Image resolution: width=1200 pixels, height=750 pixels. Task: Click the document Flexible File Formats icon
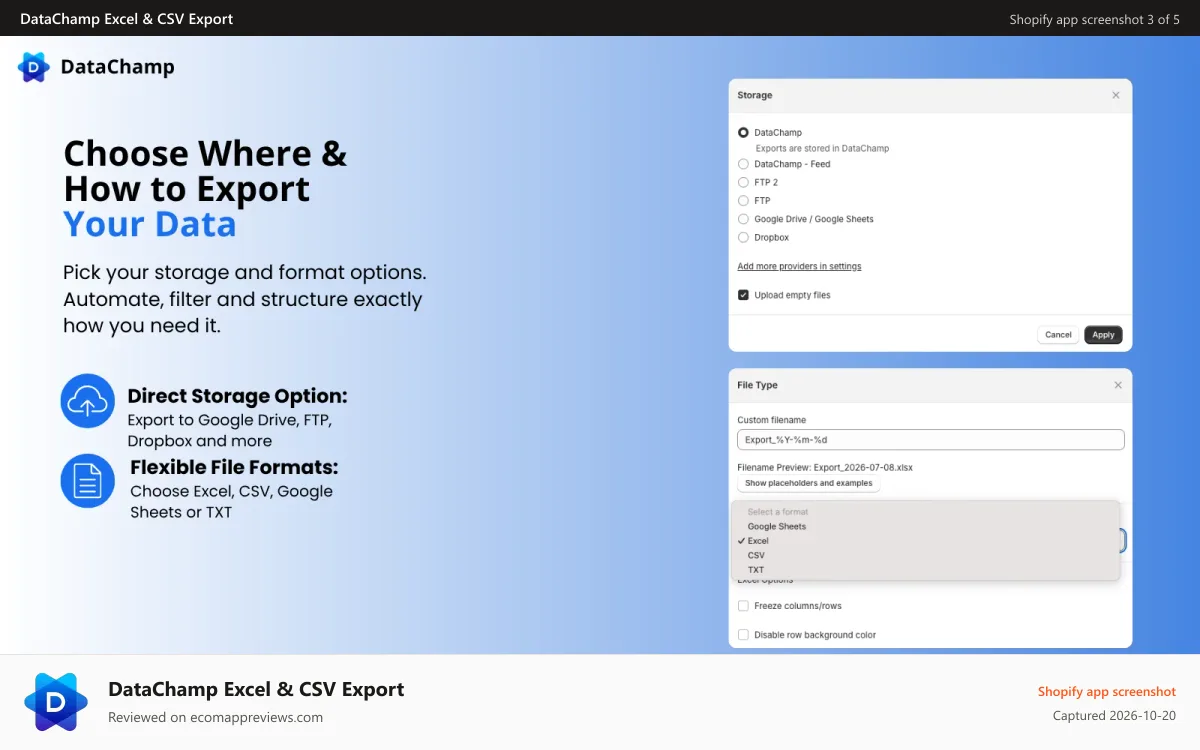click(88, 481)
